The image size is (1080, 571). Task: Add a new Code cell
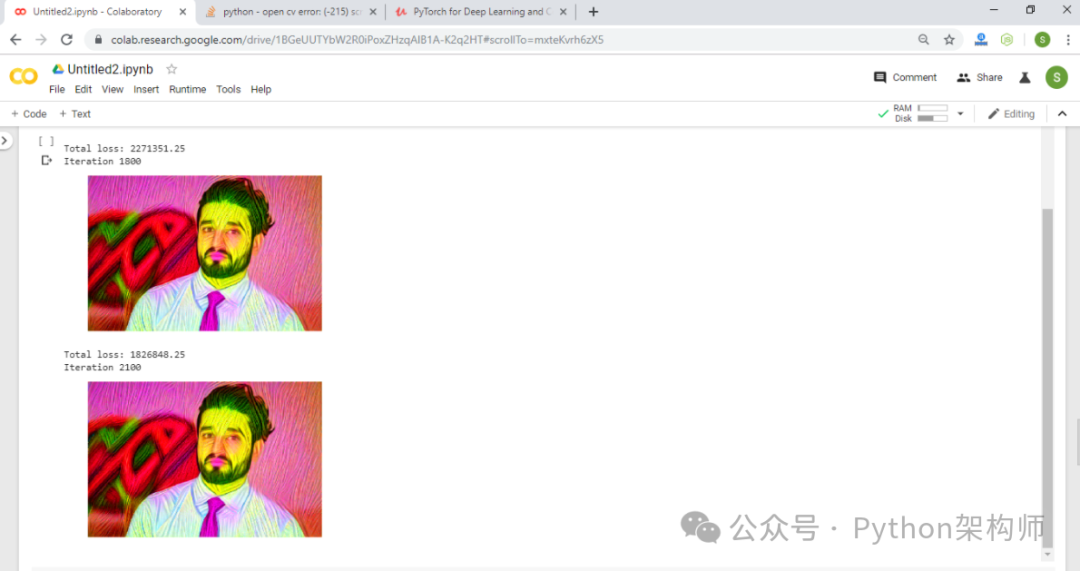[x=29, y=114]
